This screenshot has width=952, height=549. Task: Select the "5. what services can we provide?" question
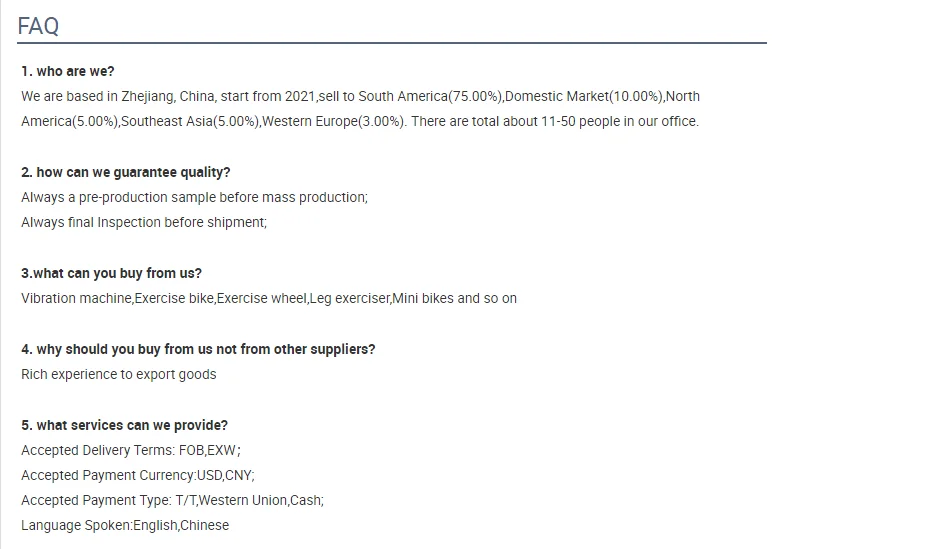point(124,425)
